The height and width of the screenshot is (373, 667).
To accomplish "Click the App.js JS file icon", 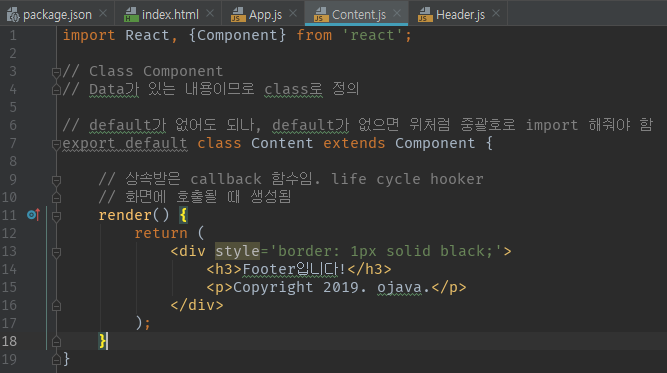I will pos(238,15).
